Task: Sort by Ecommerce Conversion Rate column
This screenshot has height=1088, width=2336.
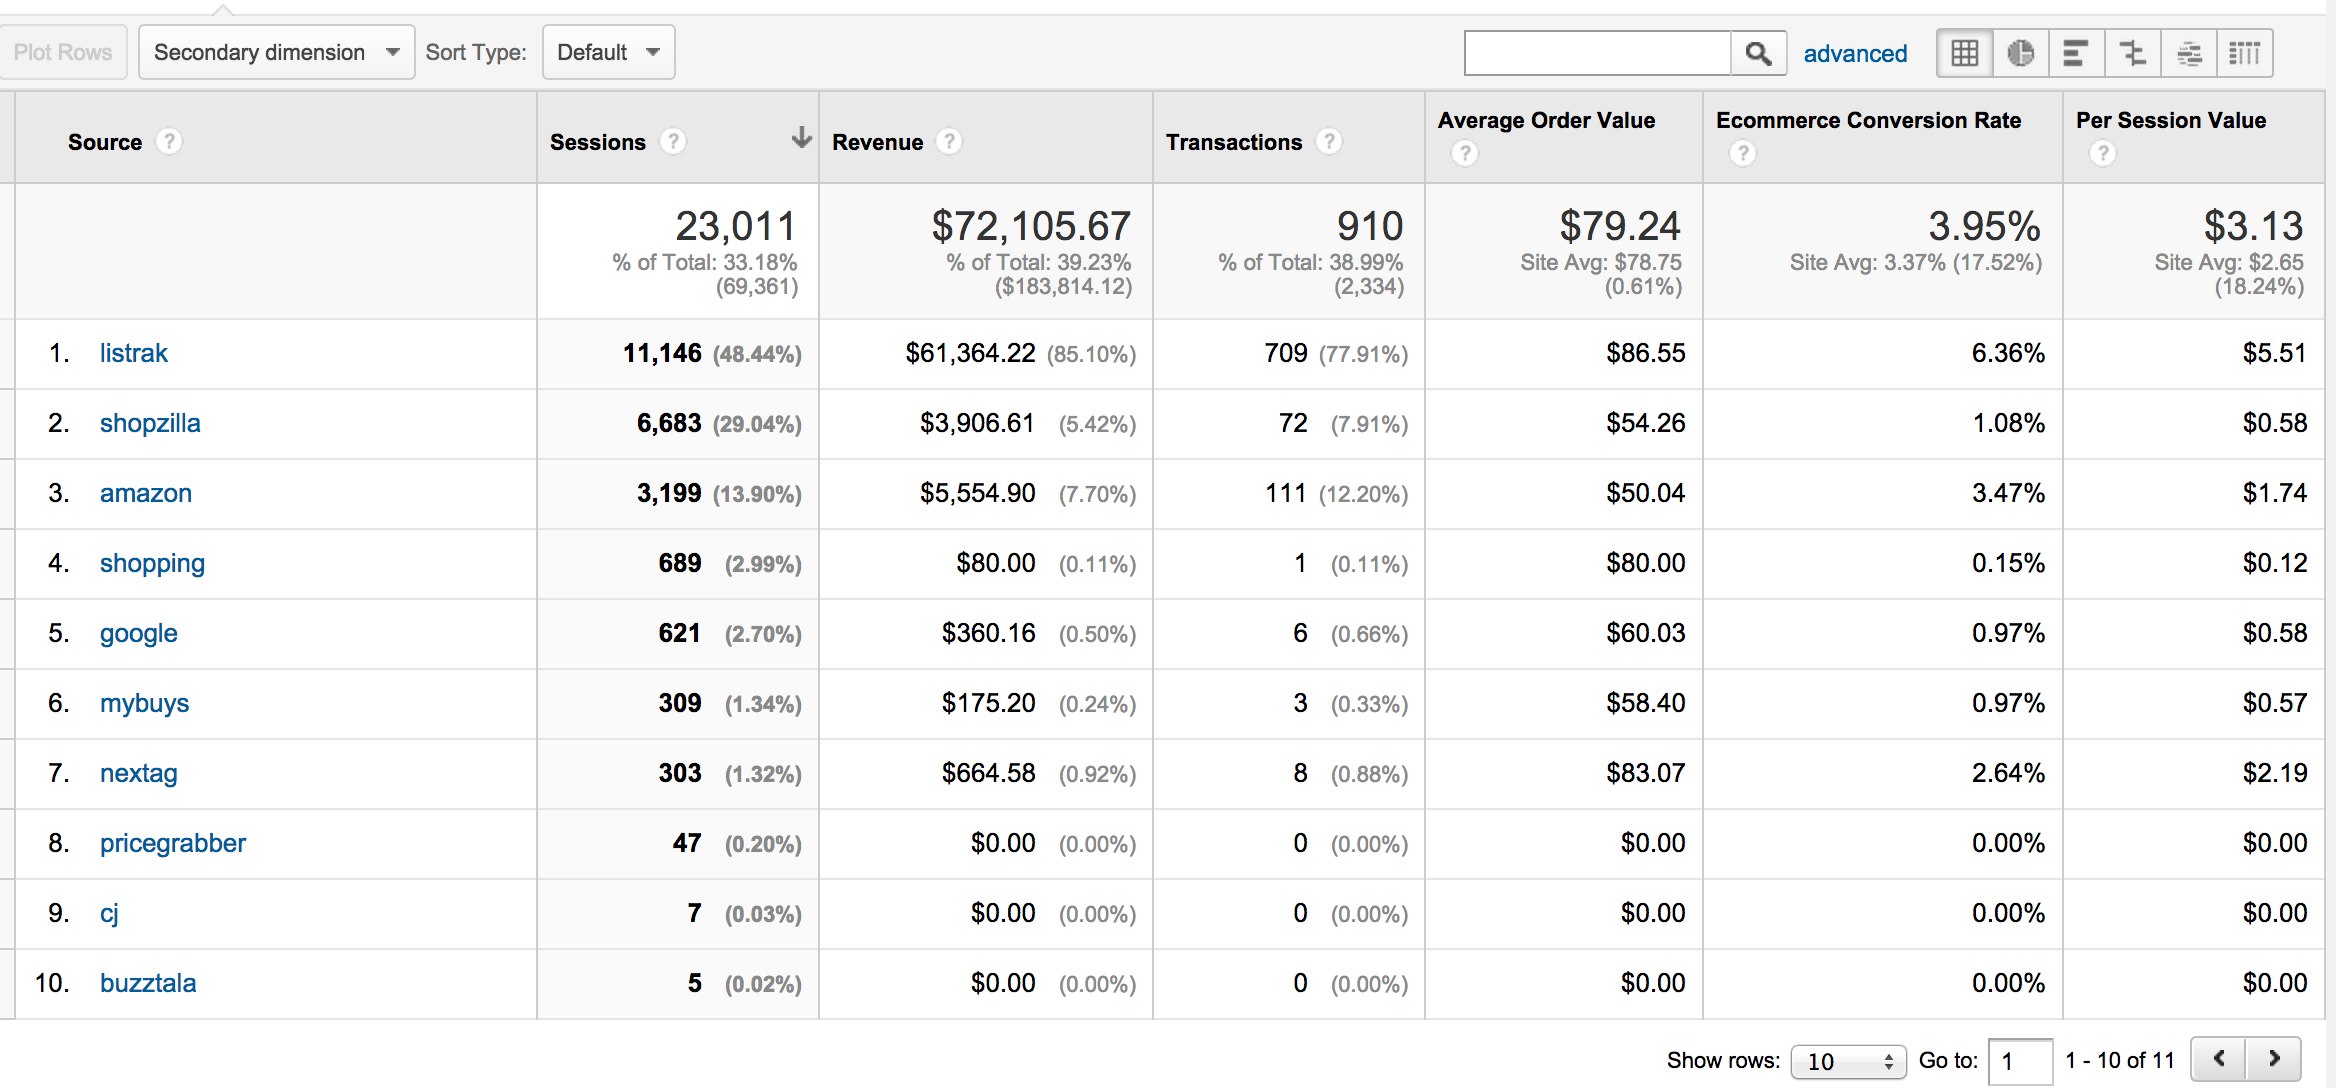Action: click(1868, 120)
